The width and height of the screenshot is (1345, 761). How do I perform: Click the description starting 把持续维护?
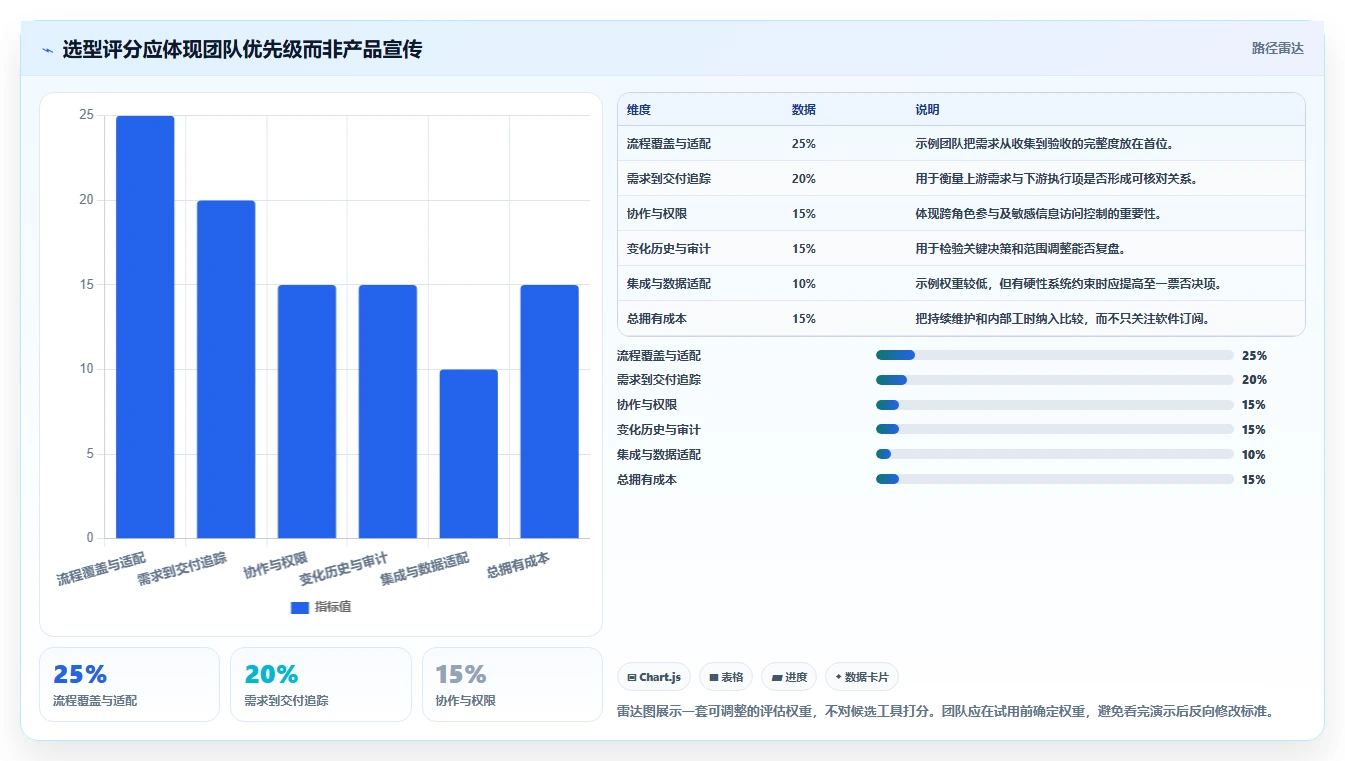coord(1065,319)
